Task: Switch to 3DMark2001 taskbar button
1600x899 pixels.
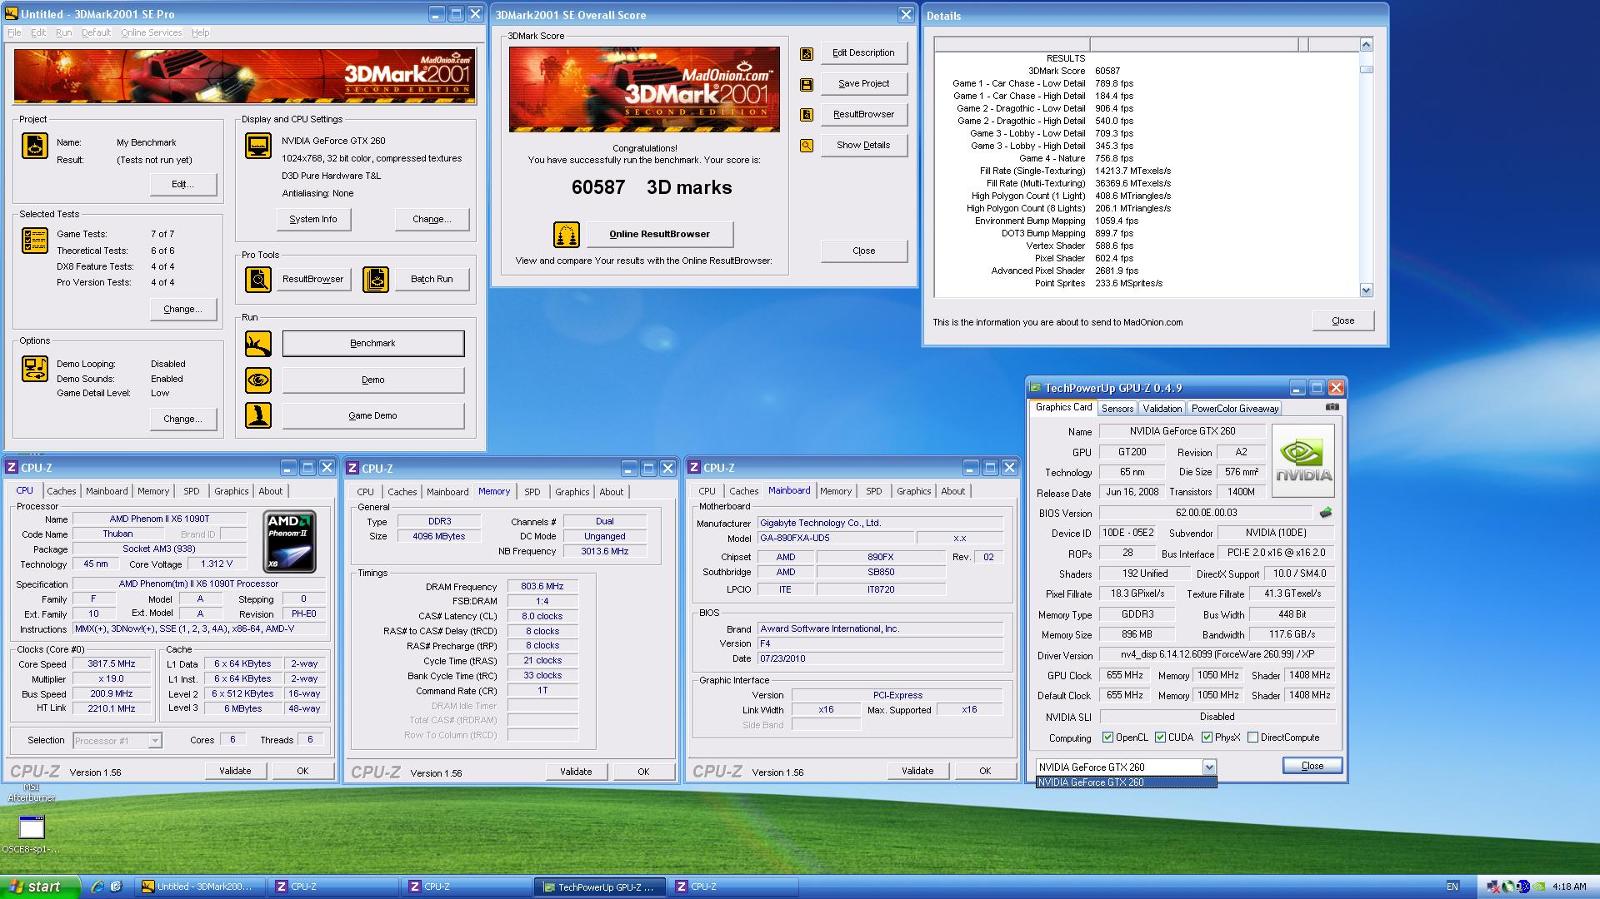Action: click(202, 886)
